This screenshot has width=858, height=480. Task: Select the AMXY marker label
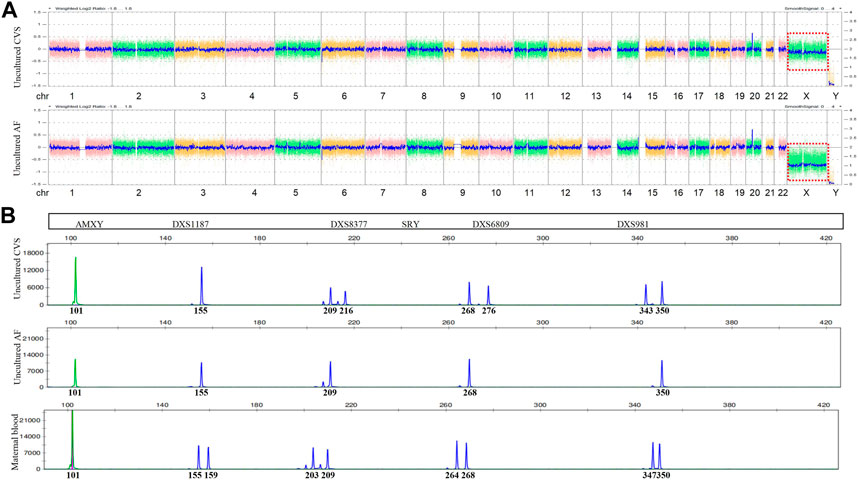[x=89, y=224]
